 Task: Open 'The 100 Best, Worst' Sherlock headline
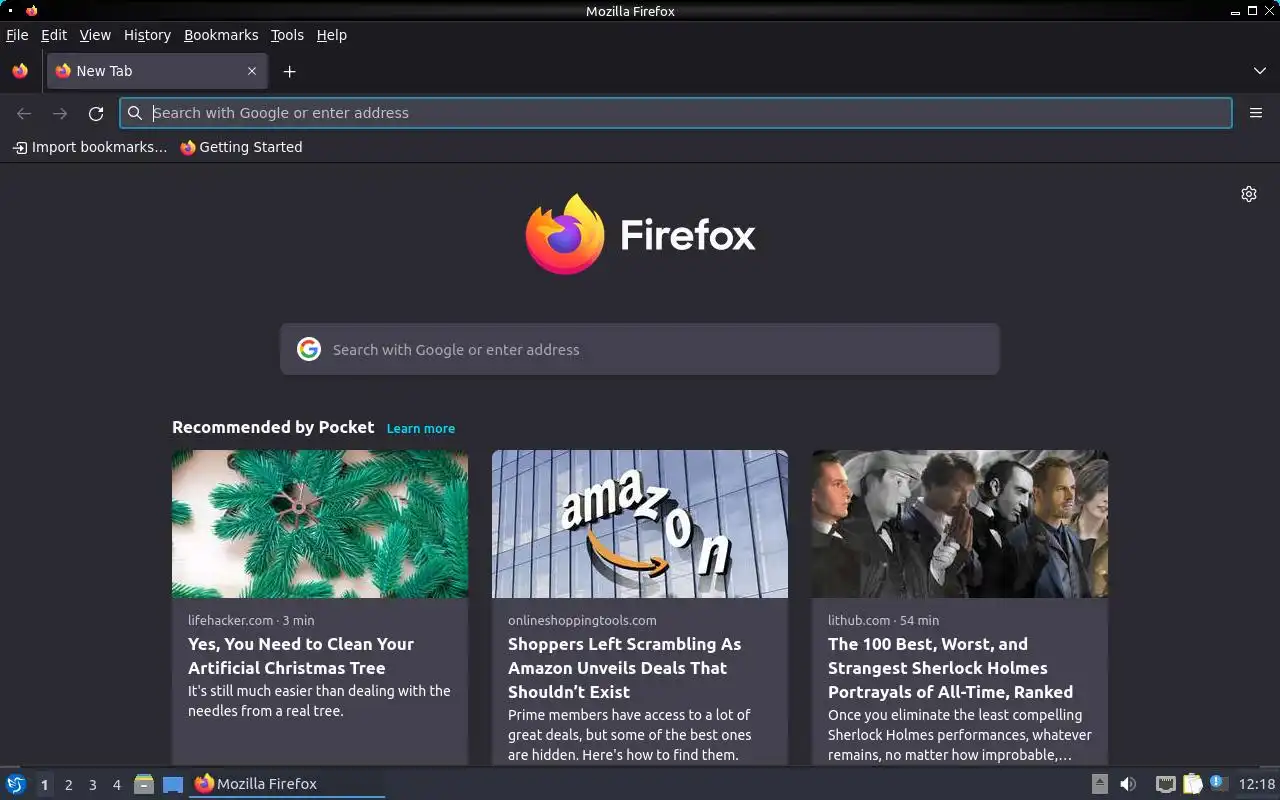950,668
